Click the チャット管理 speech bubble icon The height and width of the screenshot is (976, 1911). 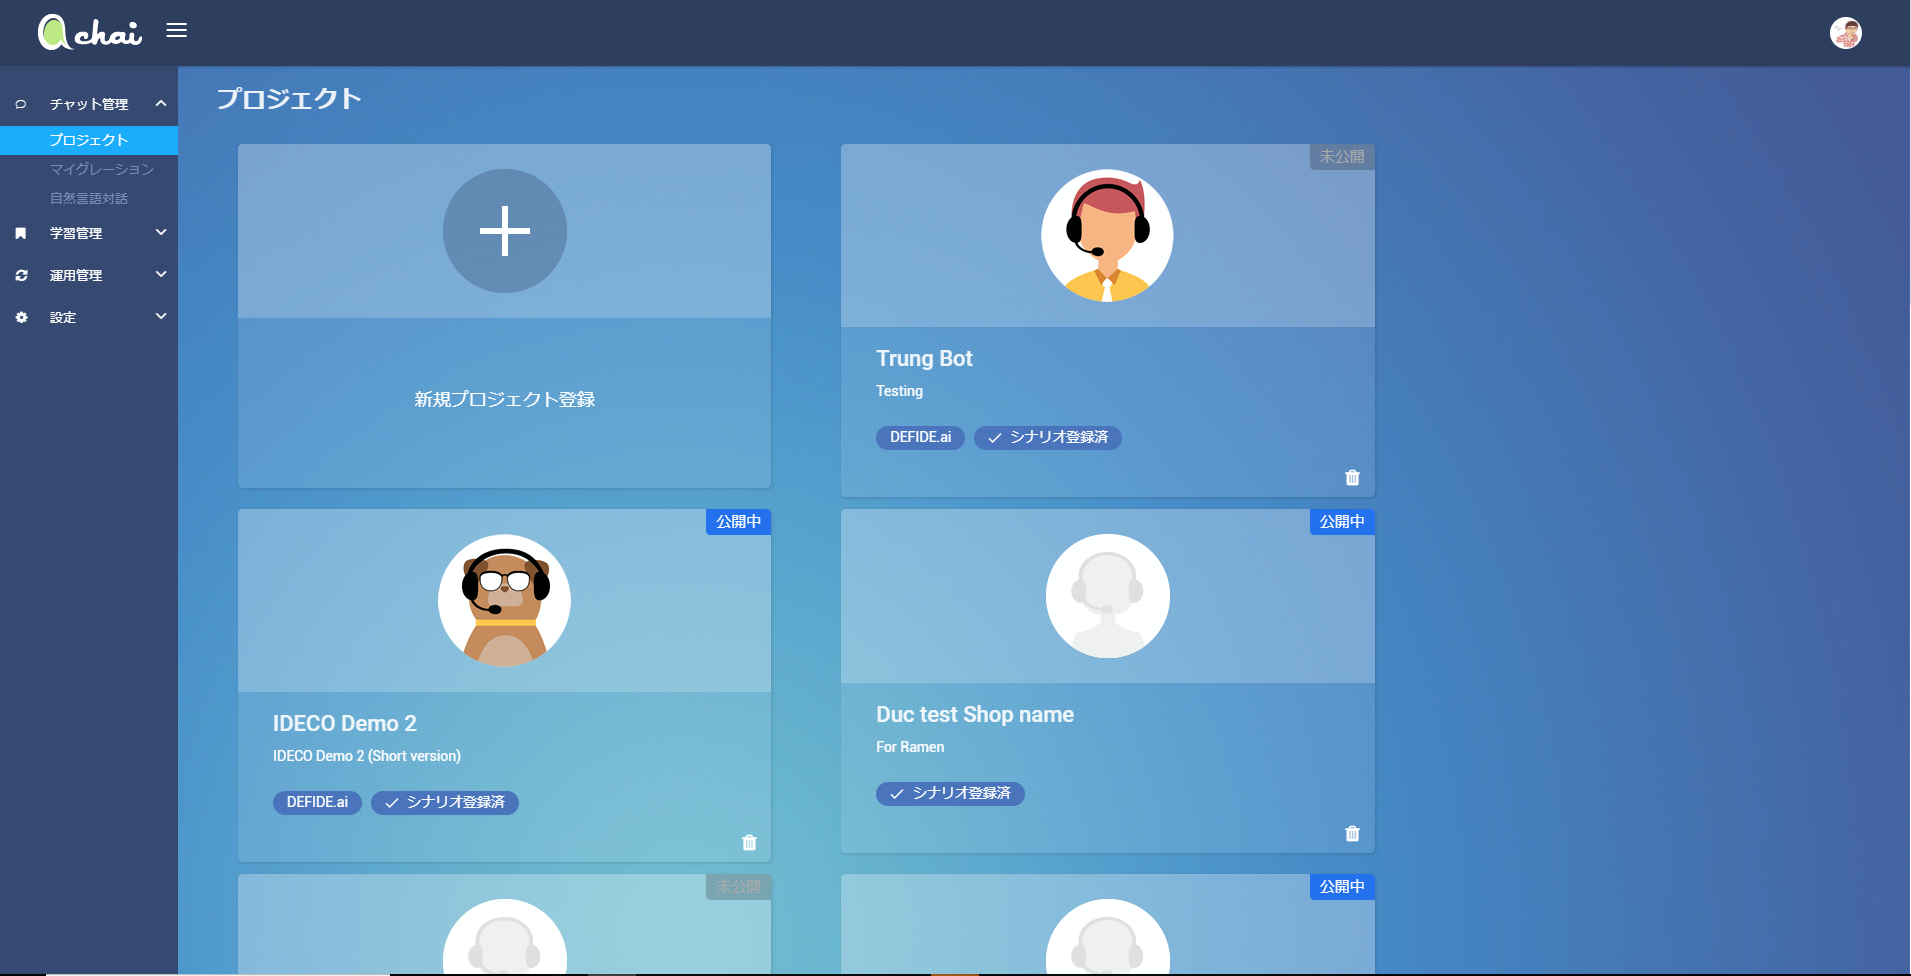21,104
